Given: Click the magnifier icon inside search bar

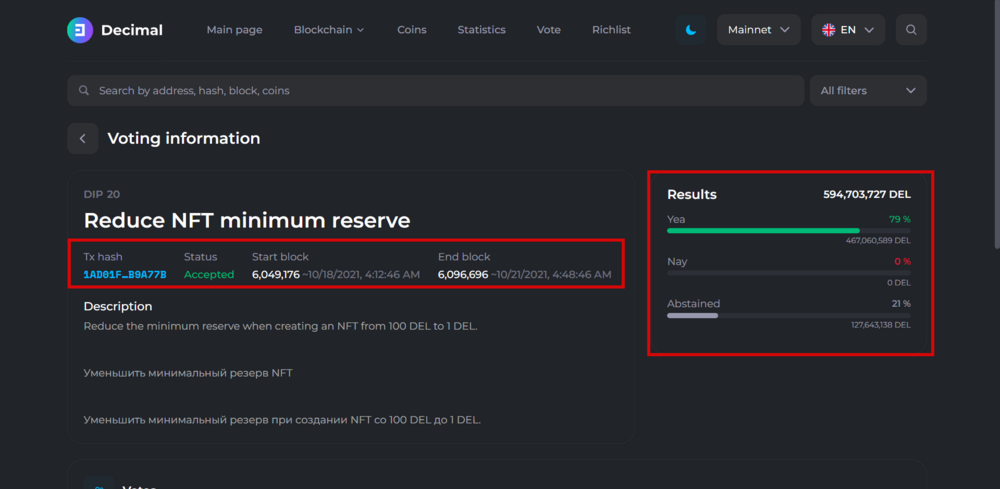Looking at the screenshot, I should (x=84, y=91).
